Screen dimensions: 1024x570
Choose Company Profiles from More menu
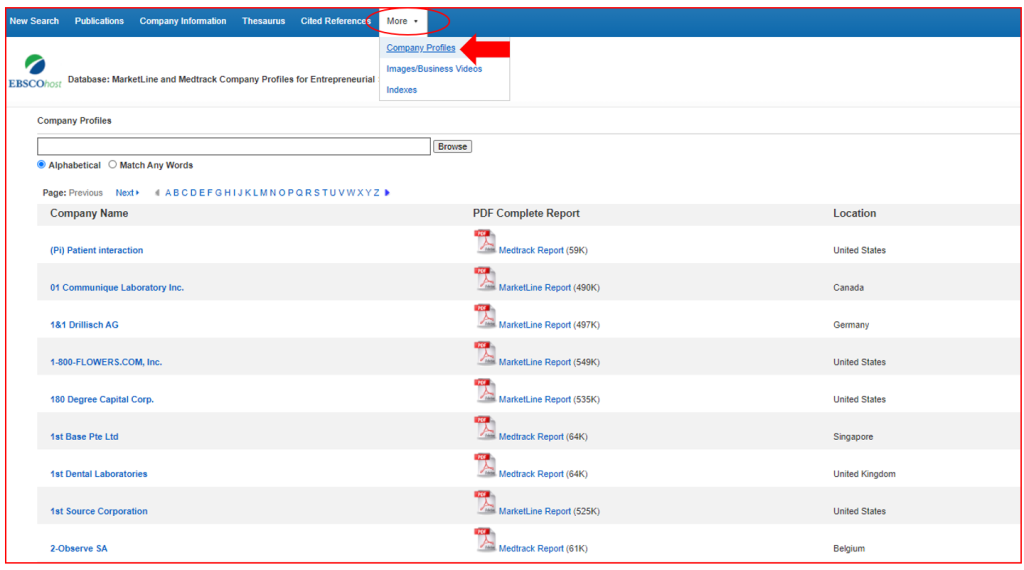[421, 48]
